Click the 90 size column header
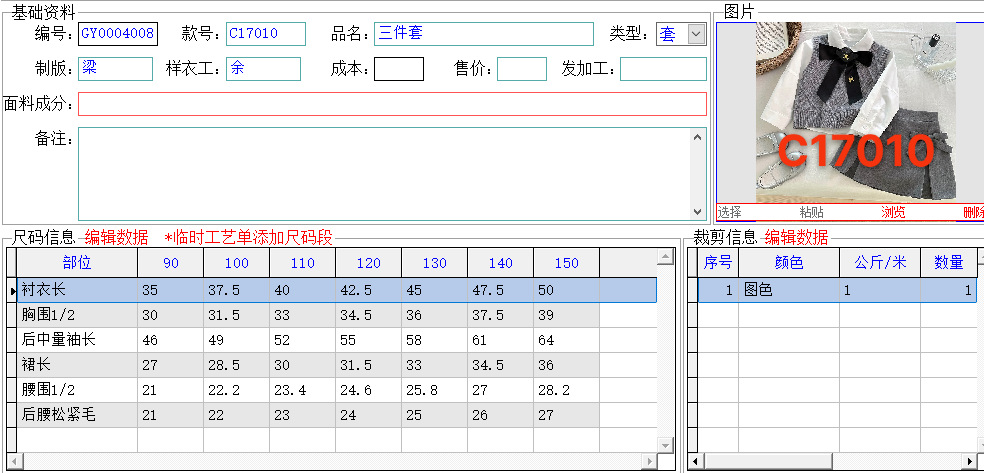 171,263
